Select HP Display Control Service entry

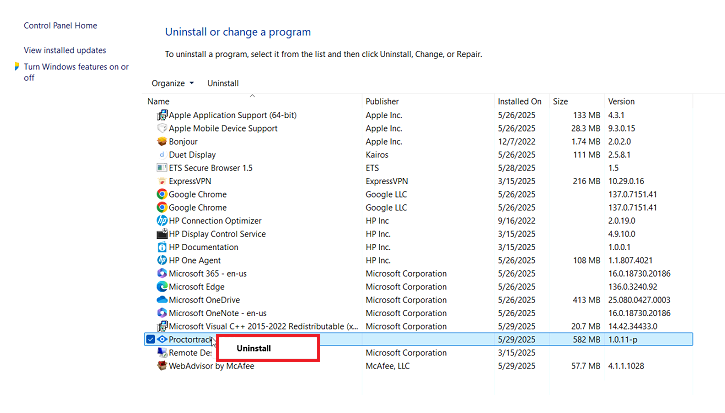pos(217,234)
